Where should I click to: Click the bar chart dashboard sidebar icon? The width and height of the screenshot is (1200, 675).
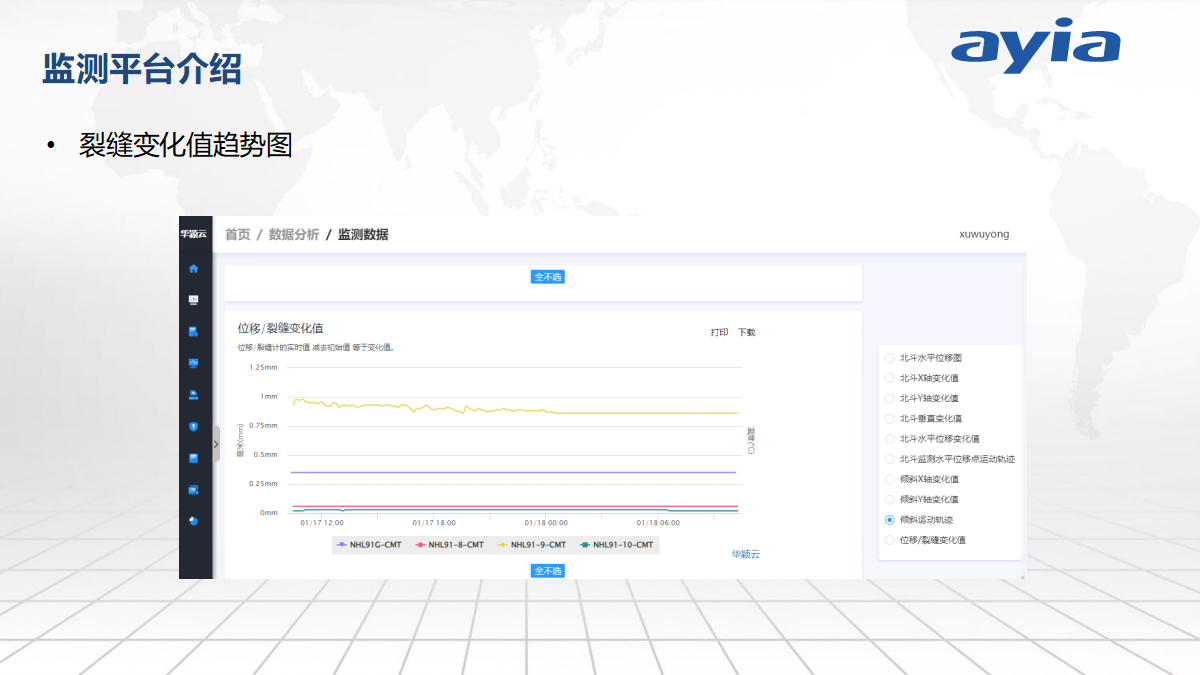click(x=194, y=300)
